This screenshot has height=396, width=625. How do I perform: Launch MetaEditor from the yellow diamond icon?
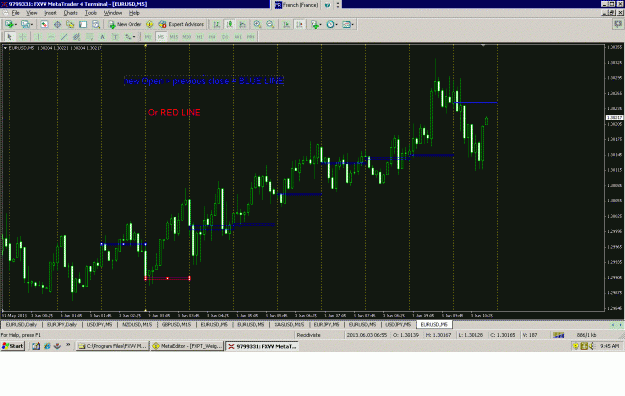149,24
